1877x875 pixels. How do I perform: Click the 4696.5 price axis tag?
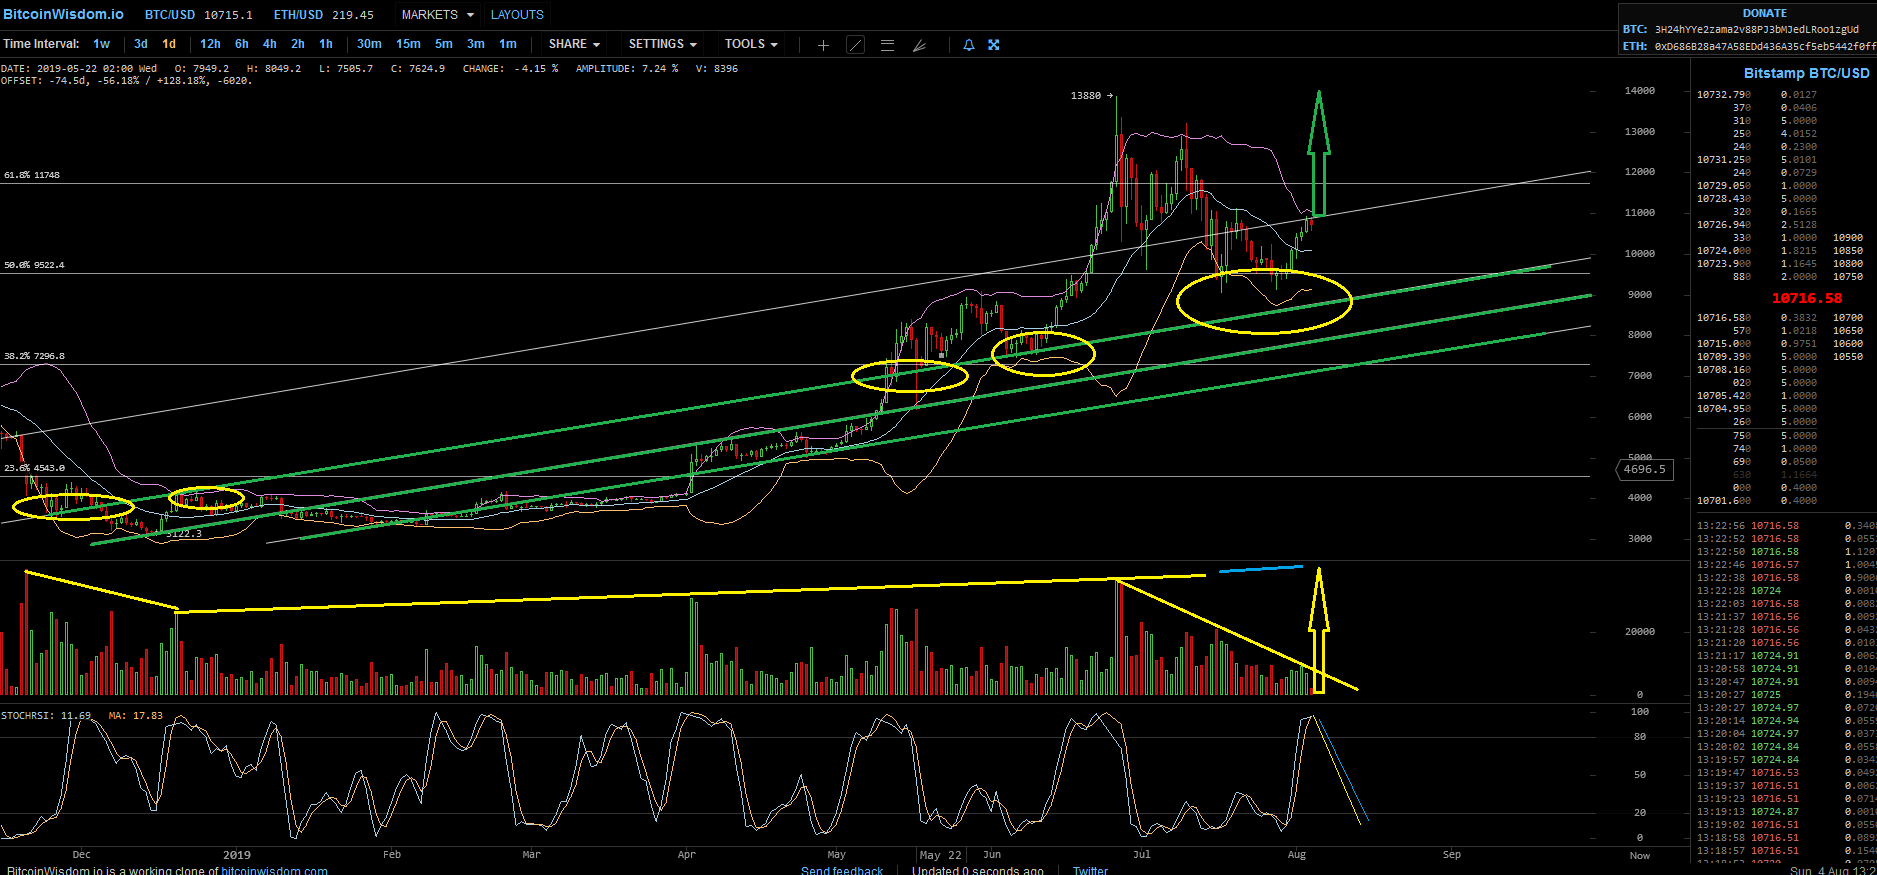1645,469
